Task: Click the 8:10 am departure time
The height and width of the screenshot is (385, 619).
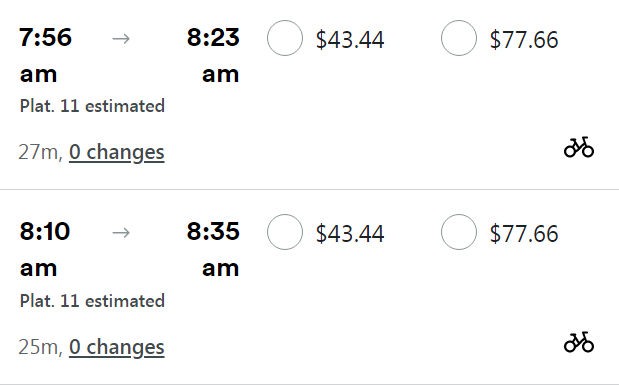Action: tap(45, 250)
